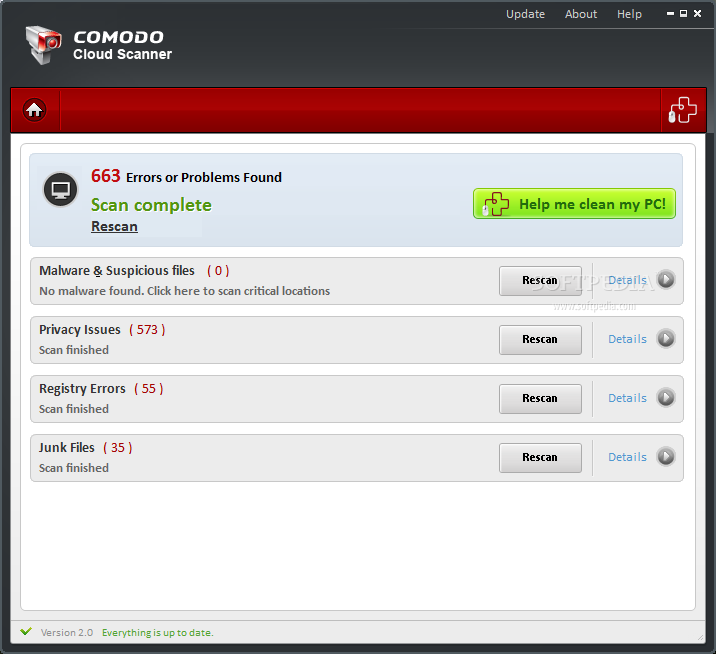Click the 'Malware & Suspicious files' heading

click(x=117, y=271)
